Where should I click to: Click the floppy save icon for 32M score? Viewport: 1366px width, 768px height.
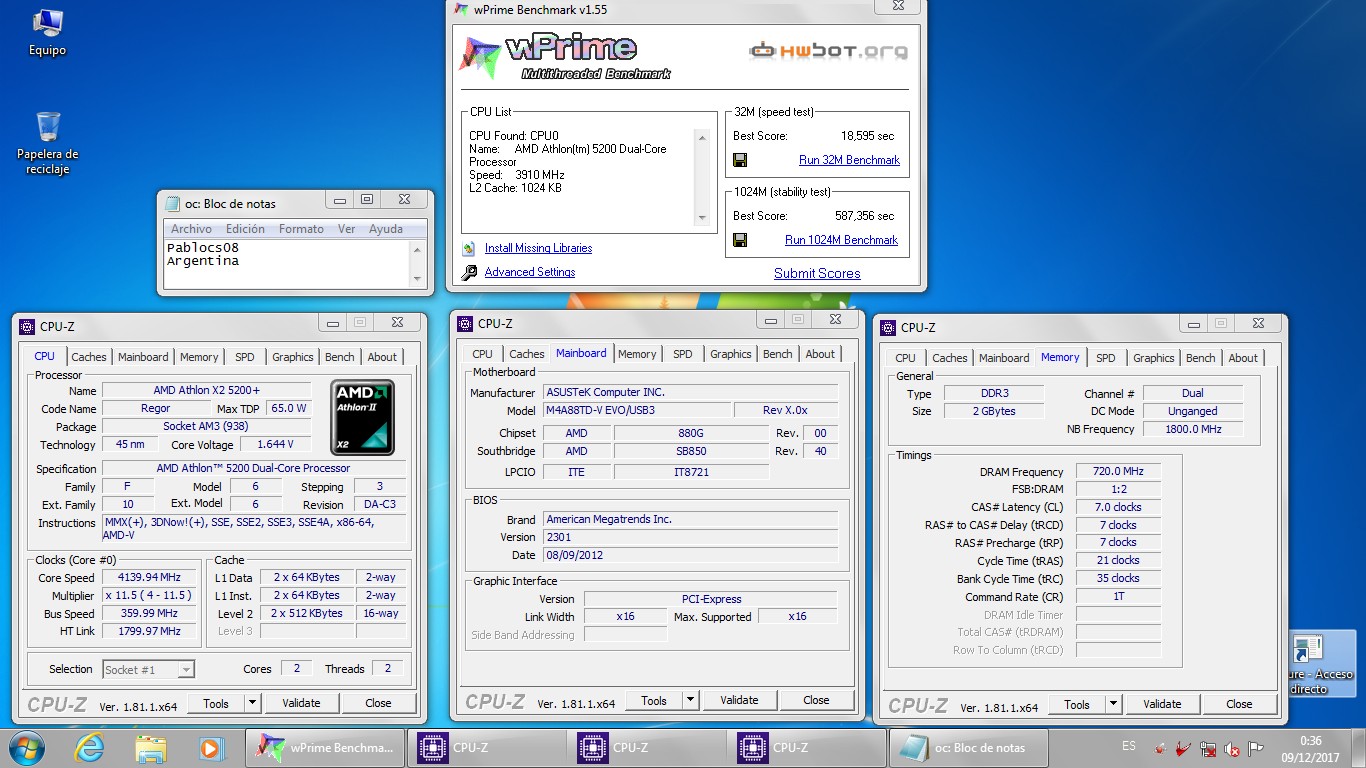point(740,160)
